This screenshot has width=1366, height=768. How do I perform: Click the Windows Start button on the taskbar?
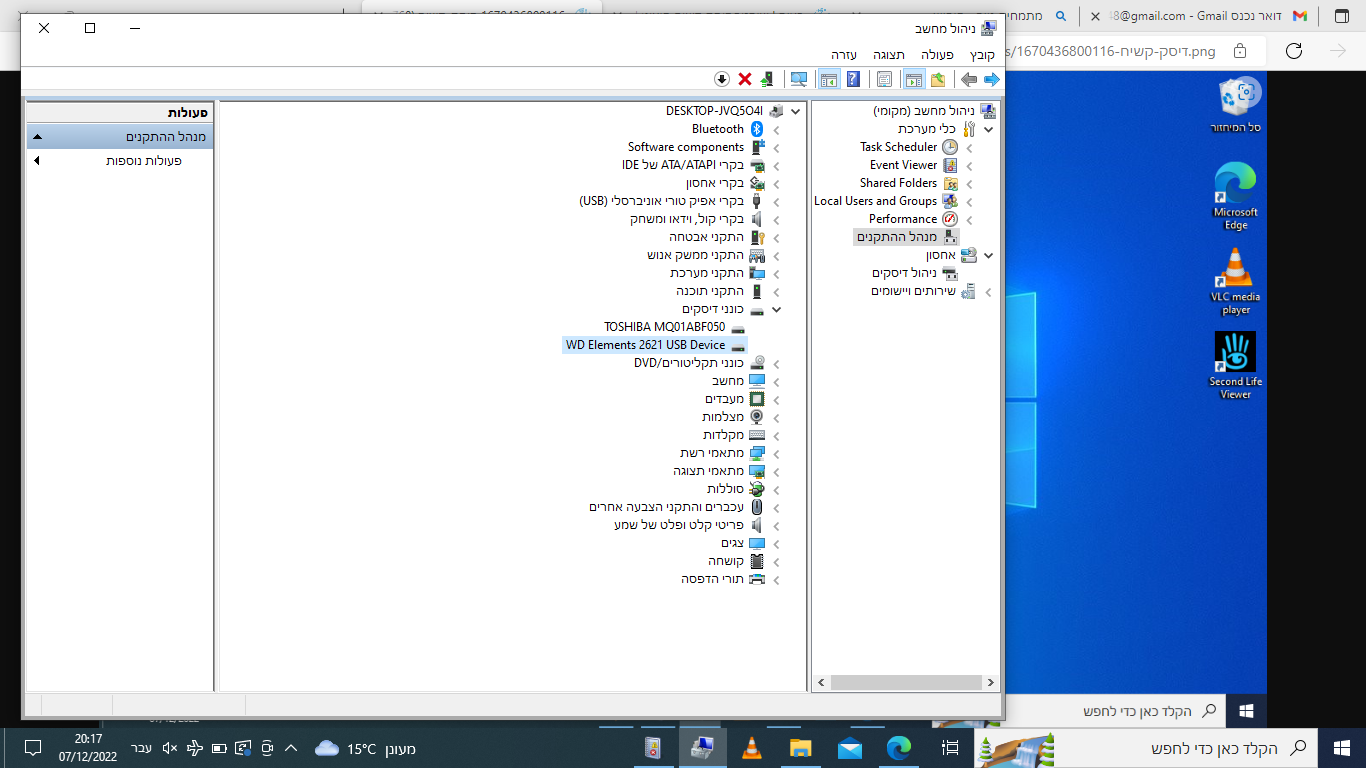coord(1342,748)
